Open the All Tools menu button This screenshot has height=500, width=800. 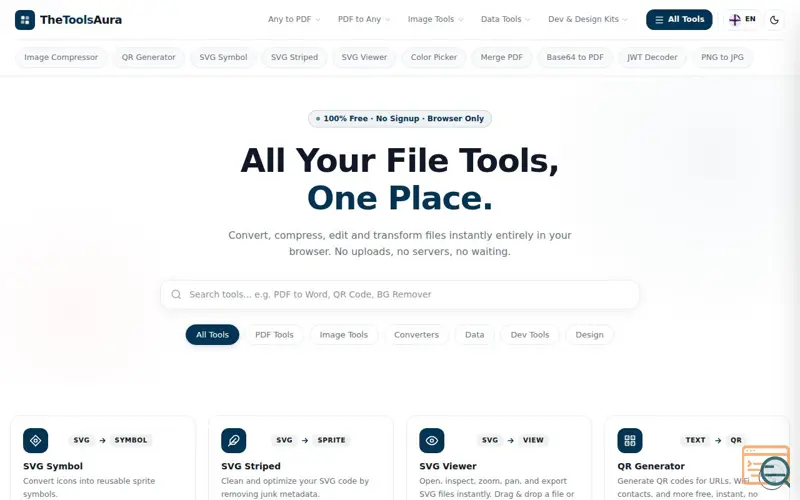pyautogui.click(x=679, y=19)
